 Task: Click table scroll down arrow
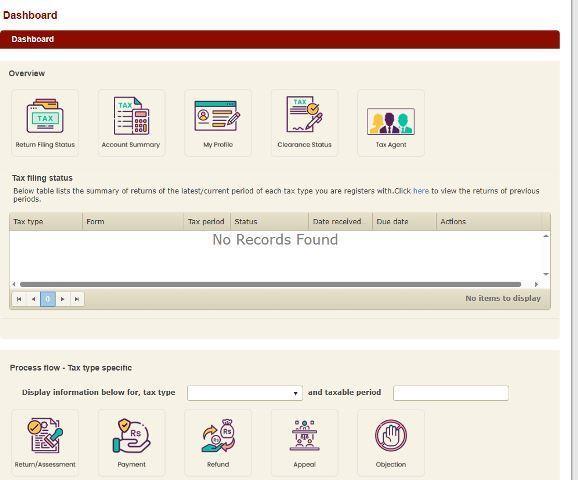(546, 274)
